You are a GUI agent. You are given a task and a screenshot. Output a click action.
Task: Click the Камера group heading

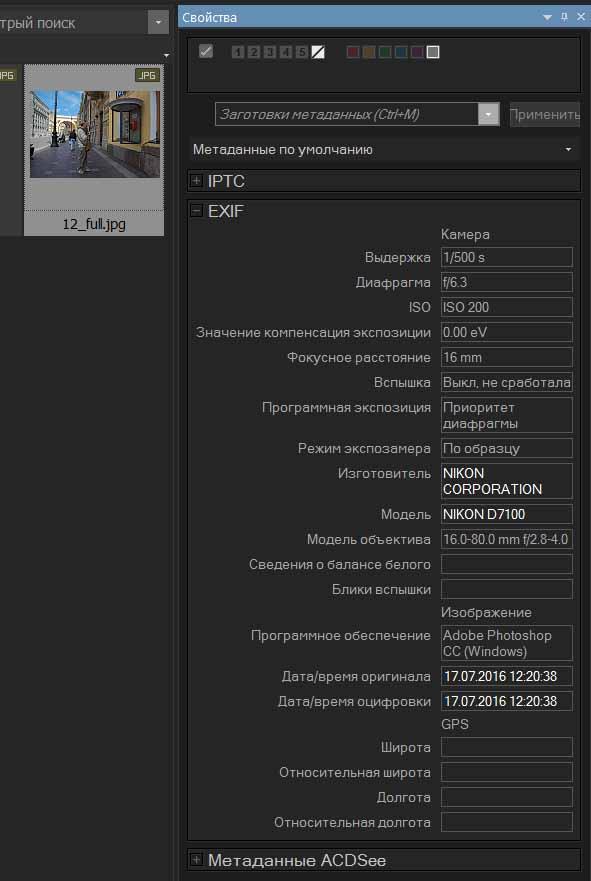click(x=465, y=234)
